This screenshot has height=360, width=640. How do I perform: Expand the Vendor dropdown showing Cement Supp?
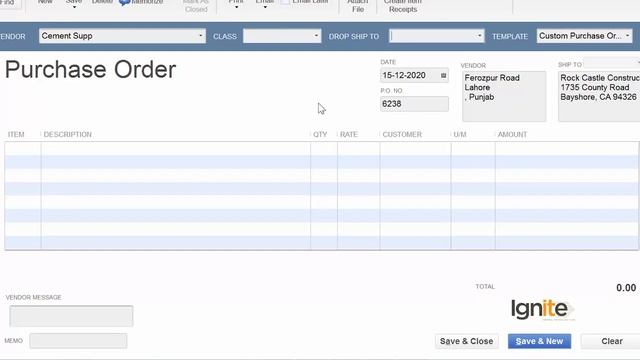200,36
